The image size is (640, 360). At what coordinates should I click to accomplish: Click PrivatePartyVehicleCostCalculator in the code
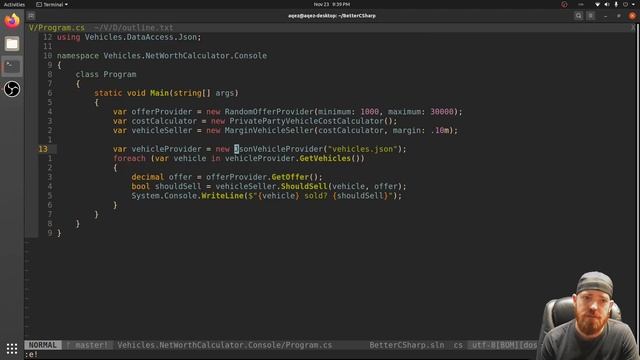click(307, 121)
